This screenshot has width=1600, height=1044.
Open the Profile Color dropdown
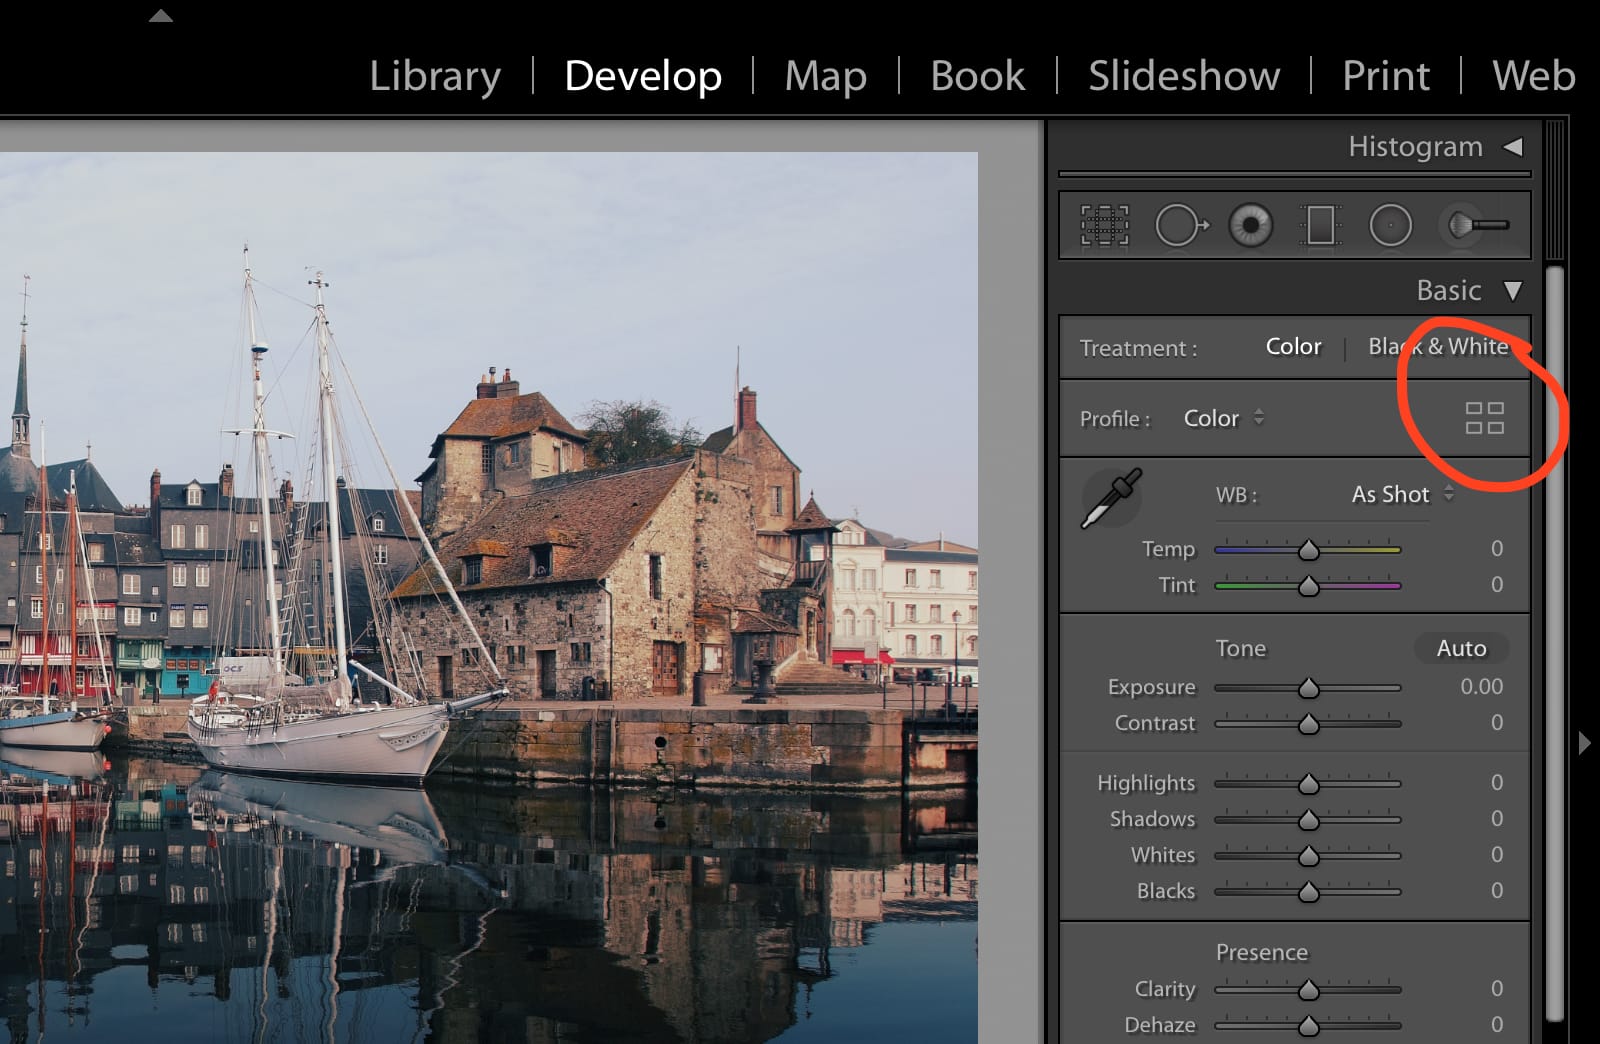coord(1224,418)
